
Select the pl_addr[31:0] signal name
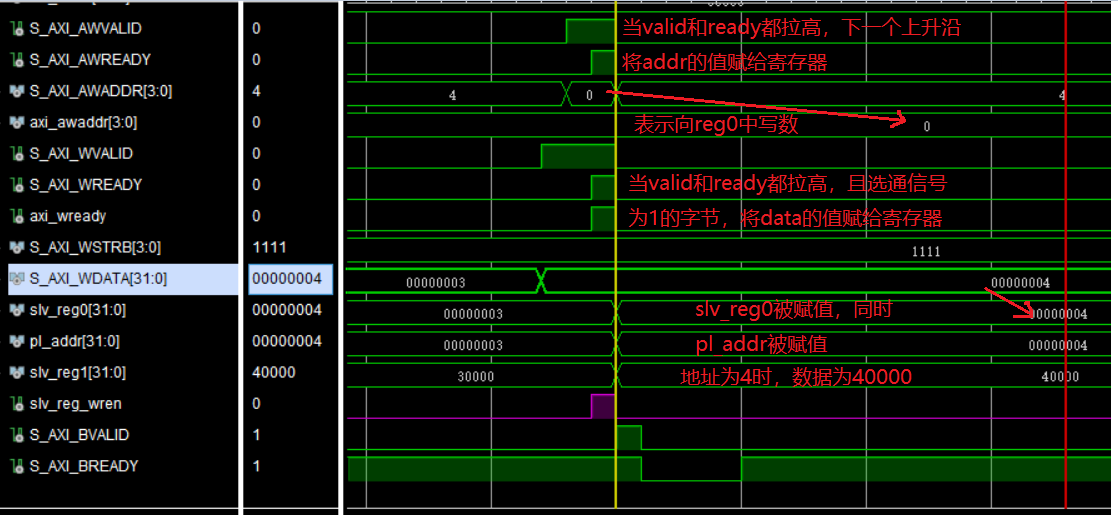[74, 342]
